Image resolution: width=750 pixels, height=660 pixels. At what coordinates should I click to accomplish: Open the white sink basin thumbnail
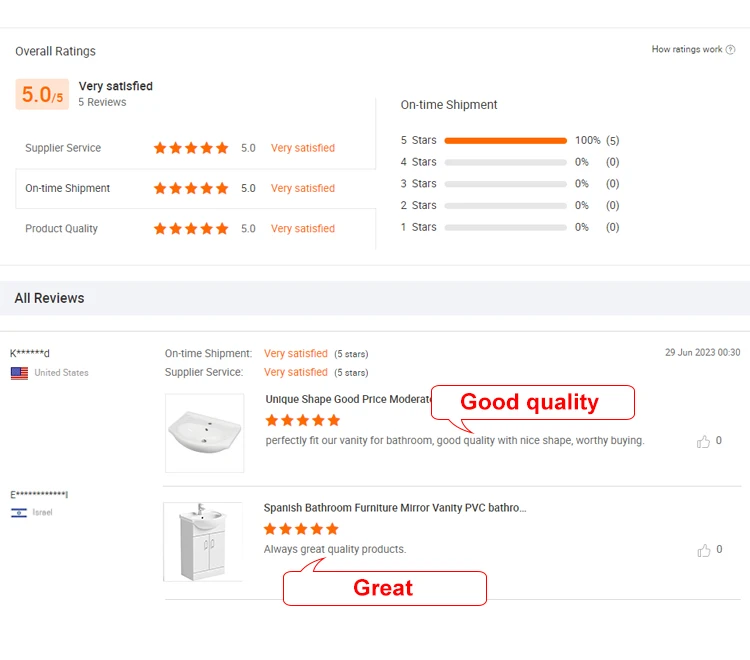204,432
